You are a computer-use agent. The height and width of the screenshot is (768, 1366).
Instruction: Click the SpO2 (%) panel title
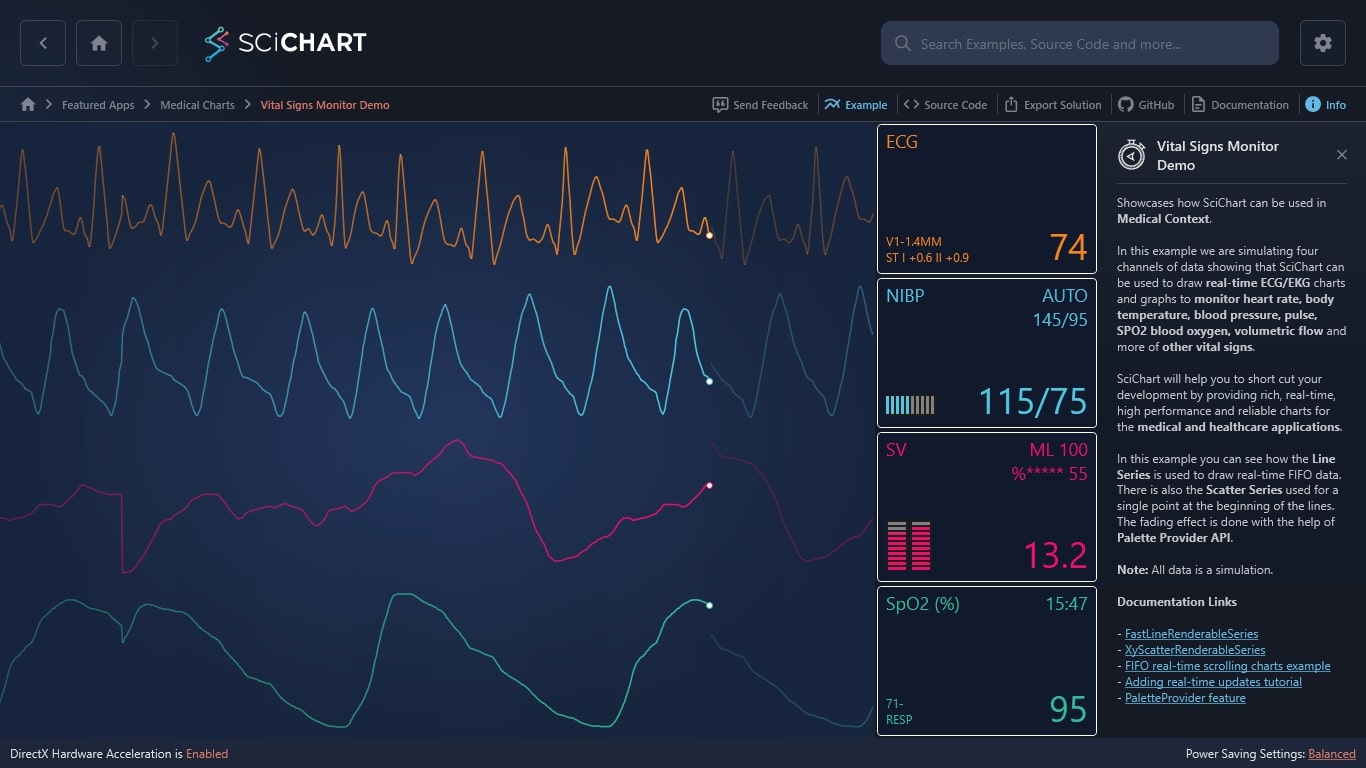(923, 604)
